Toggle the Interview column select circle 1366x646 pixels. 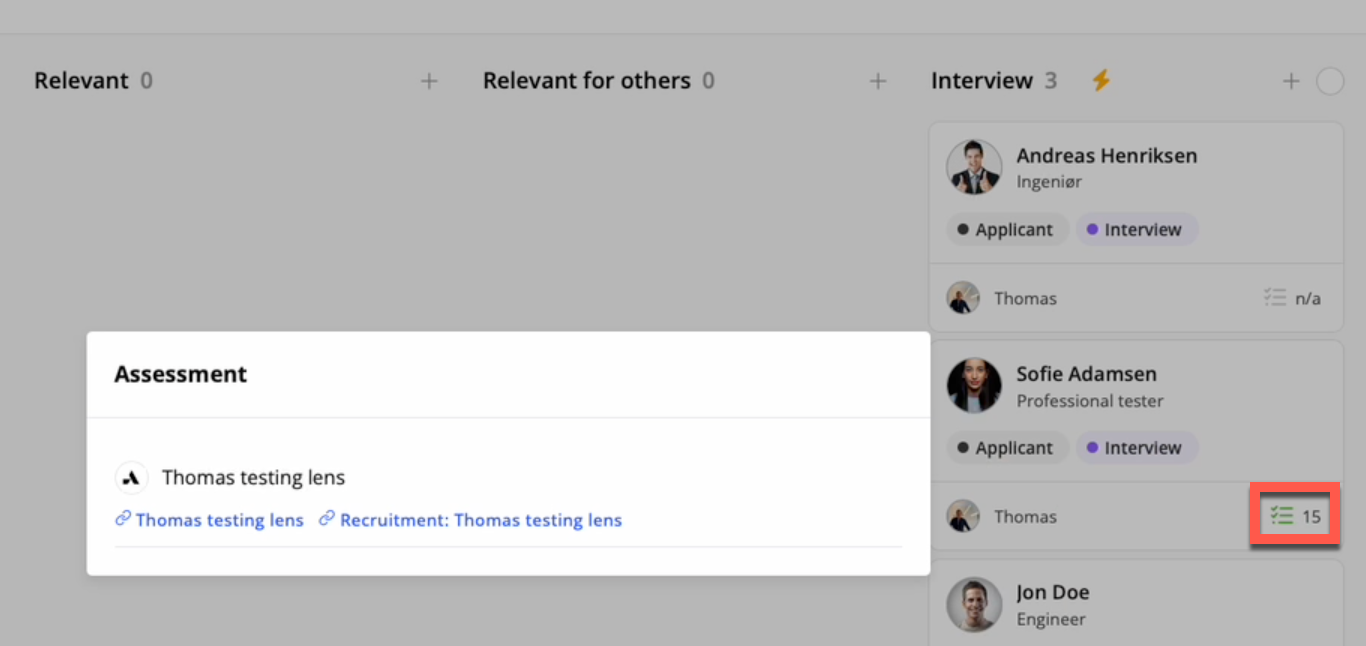coord(1330,81)
